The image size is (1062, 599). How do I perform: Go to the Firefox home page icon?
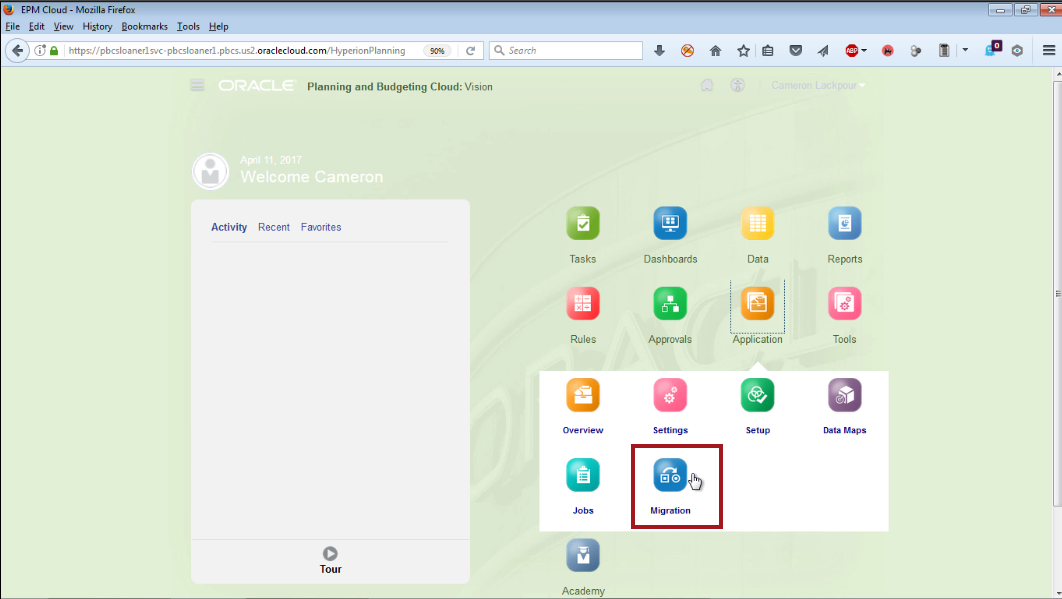pyautogui.click(x=715, y=51)
